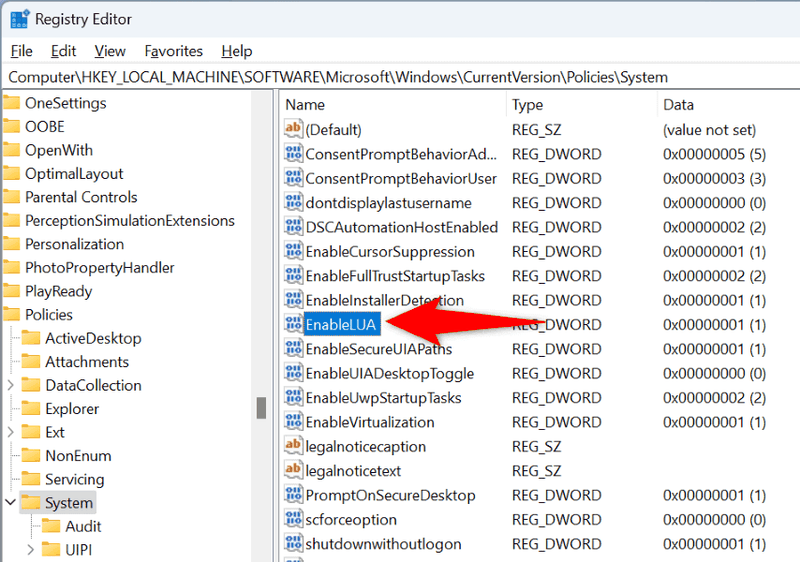Click the OneSettings folder icon
The width and height of the screenshot is (800, 562).
(11, 103)
